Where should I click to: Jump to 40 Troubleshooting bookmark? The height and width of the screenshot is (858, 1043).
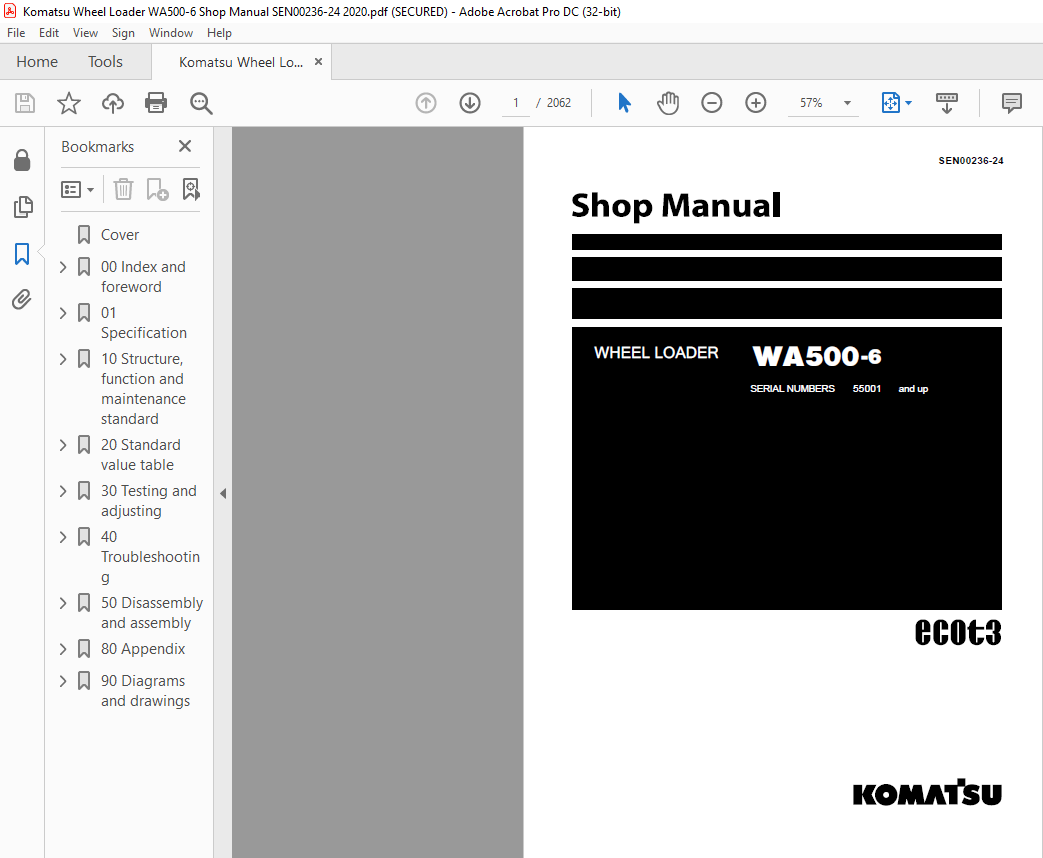150,557
